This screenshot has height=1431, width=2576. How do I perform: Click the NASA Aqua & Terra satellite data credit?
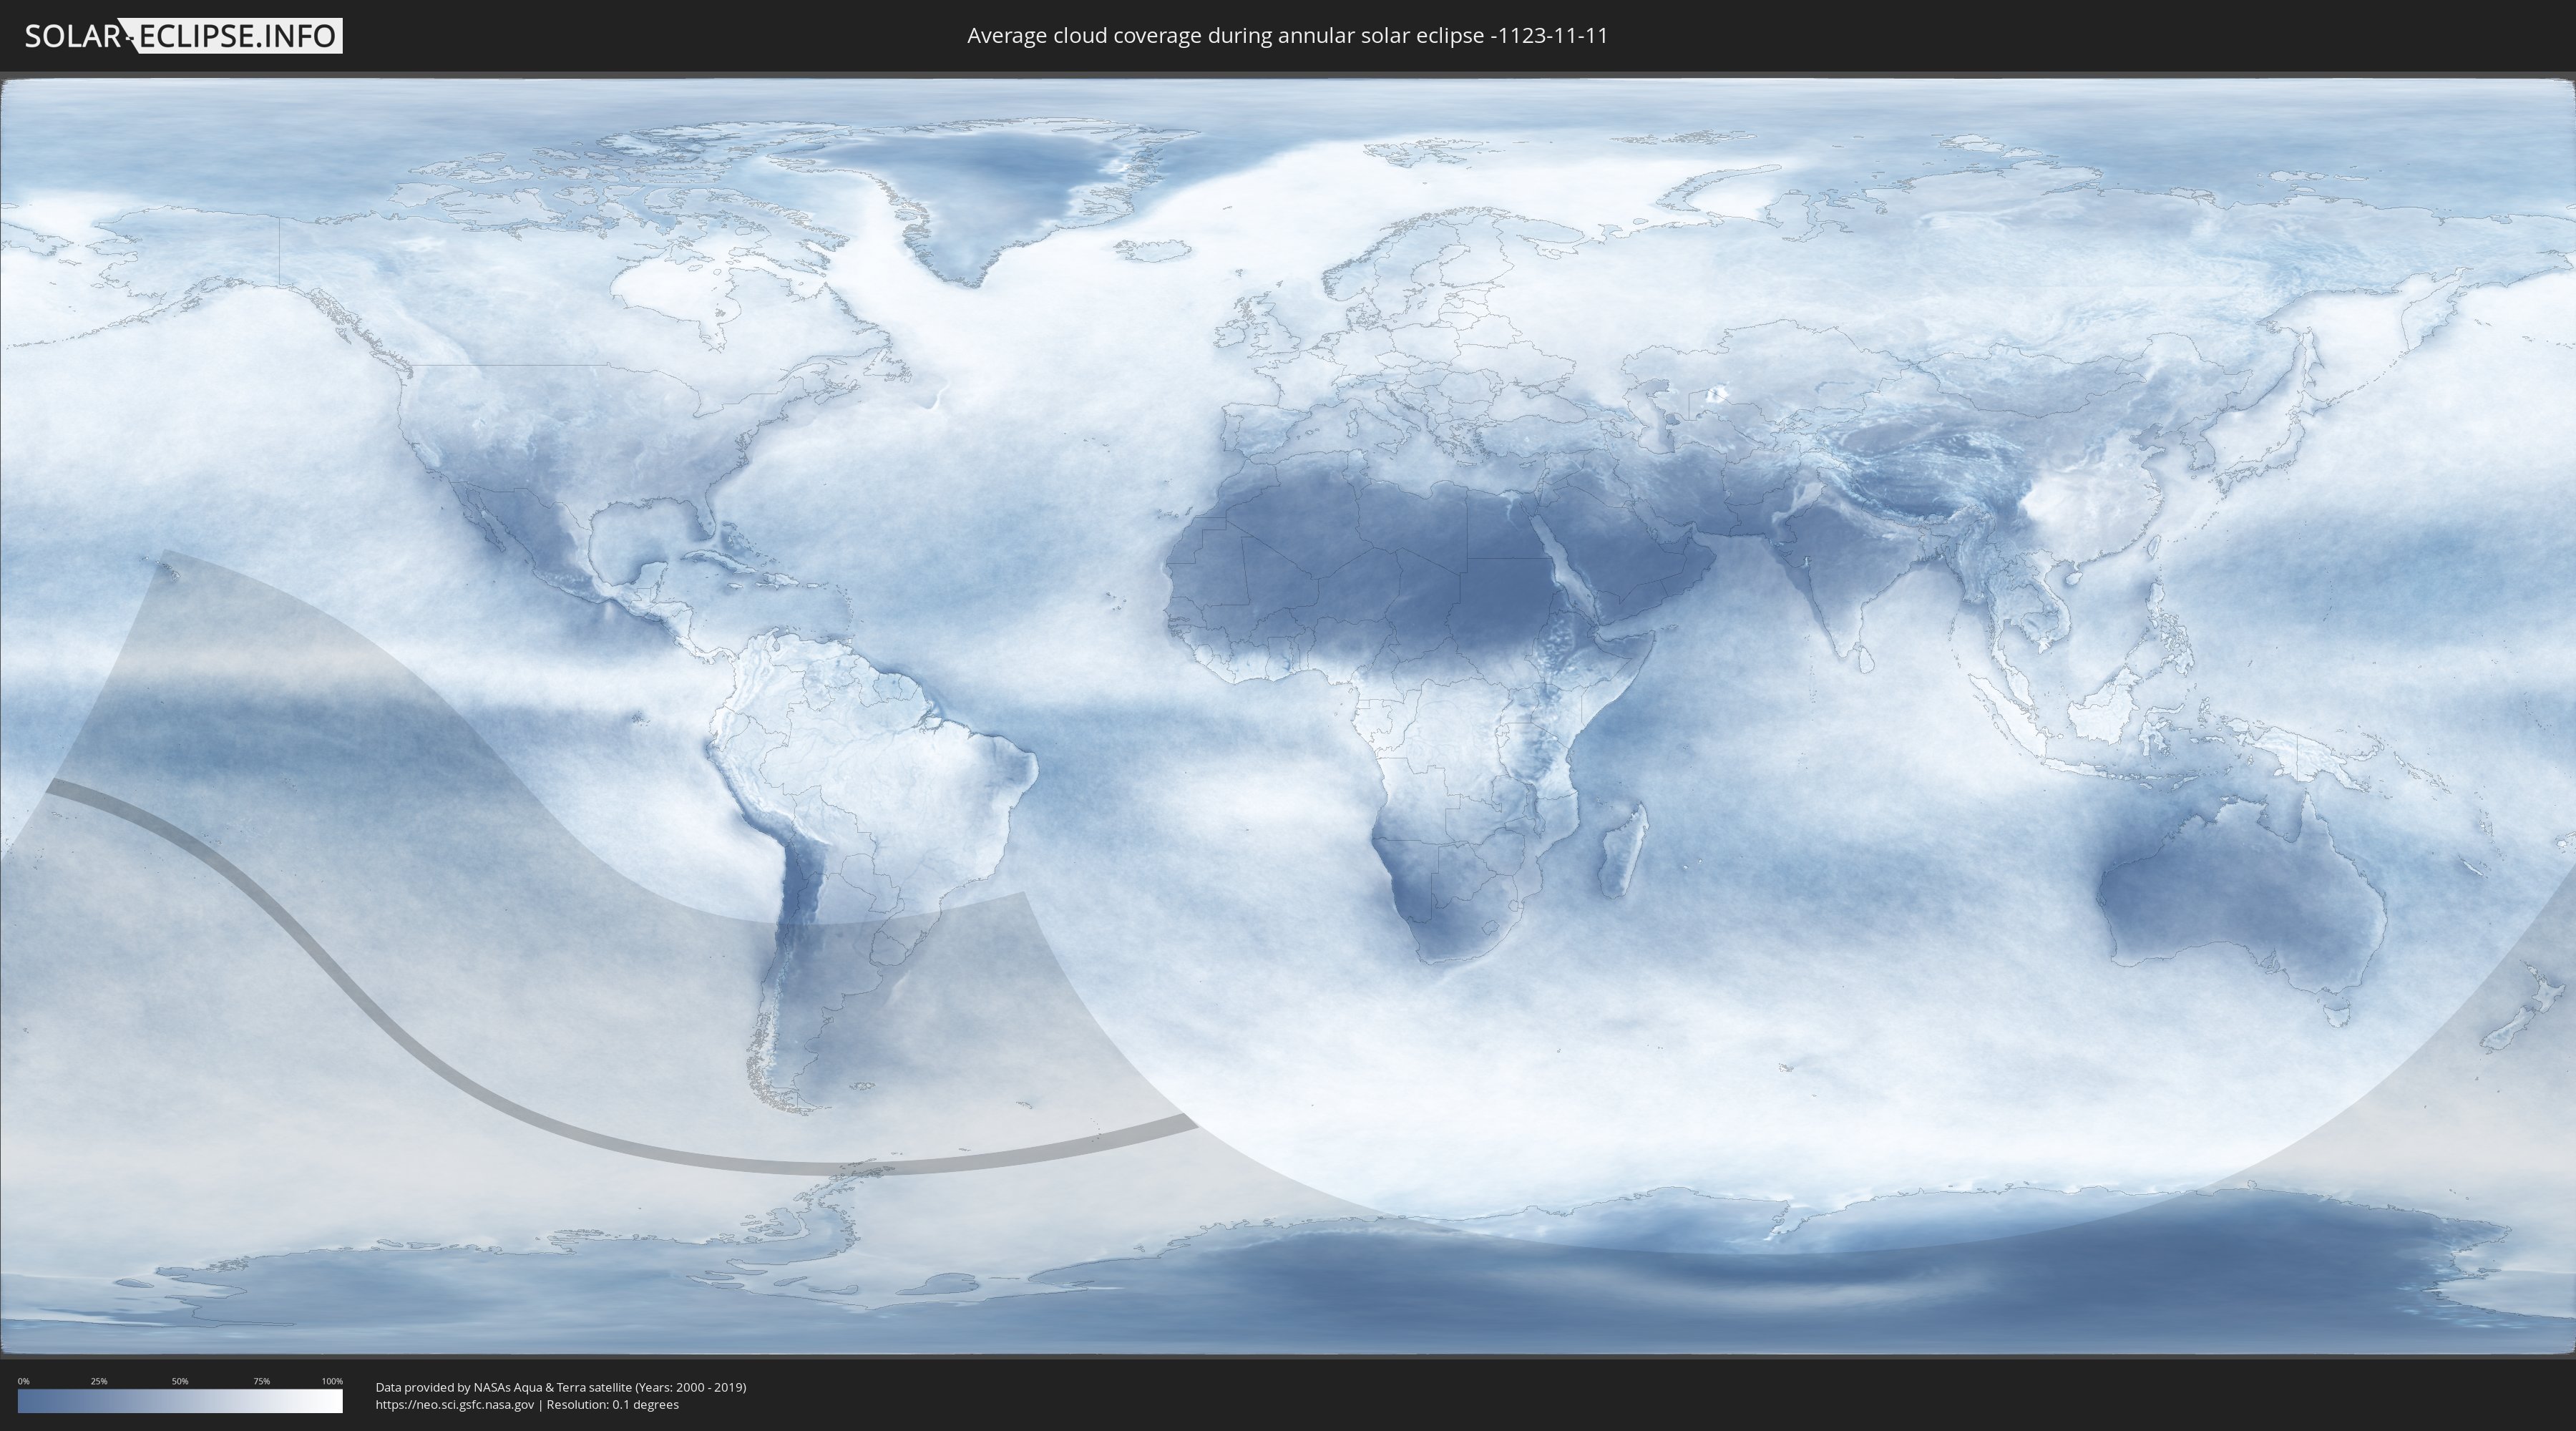click(x=561, y=1387)
